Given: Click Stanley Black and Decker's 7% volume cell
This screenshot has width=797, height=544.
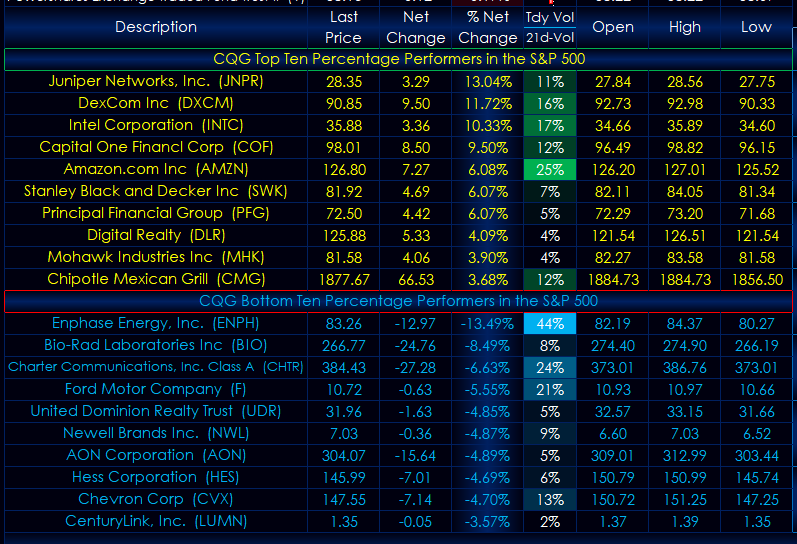Looking at the screenshot, I should (550, 191).
